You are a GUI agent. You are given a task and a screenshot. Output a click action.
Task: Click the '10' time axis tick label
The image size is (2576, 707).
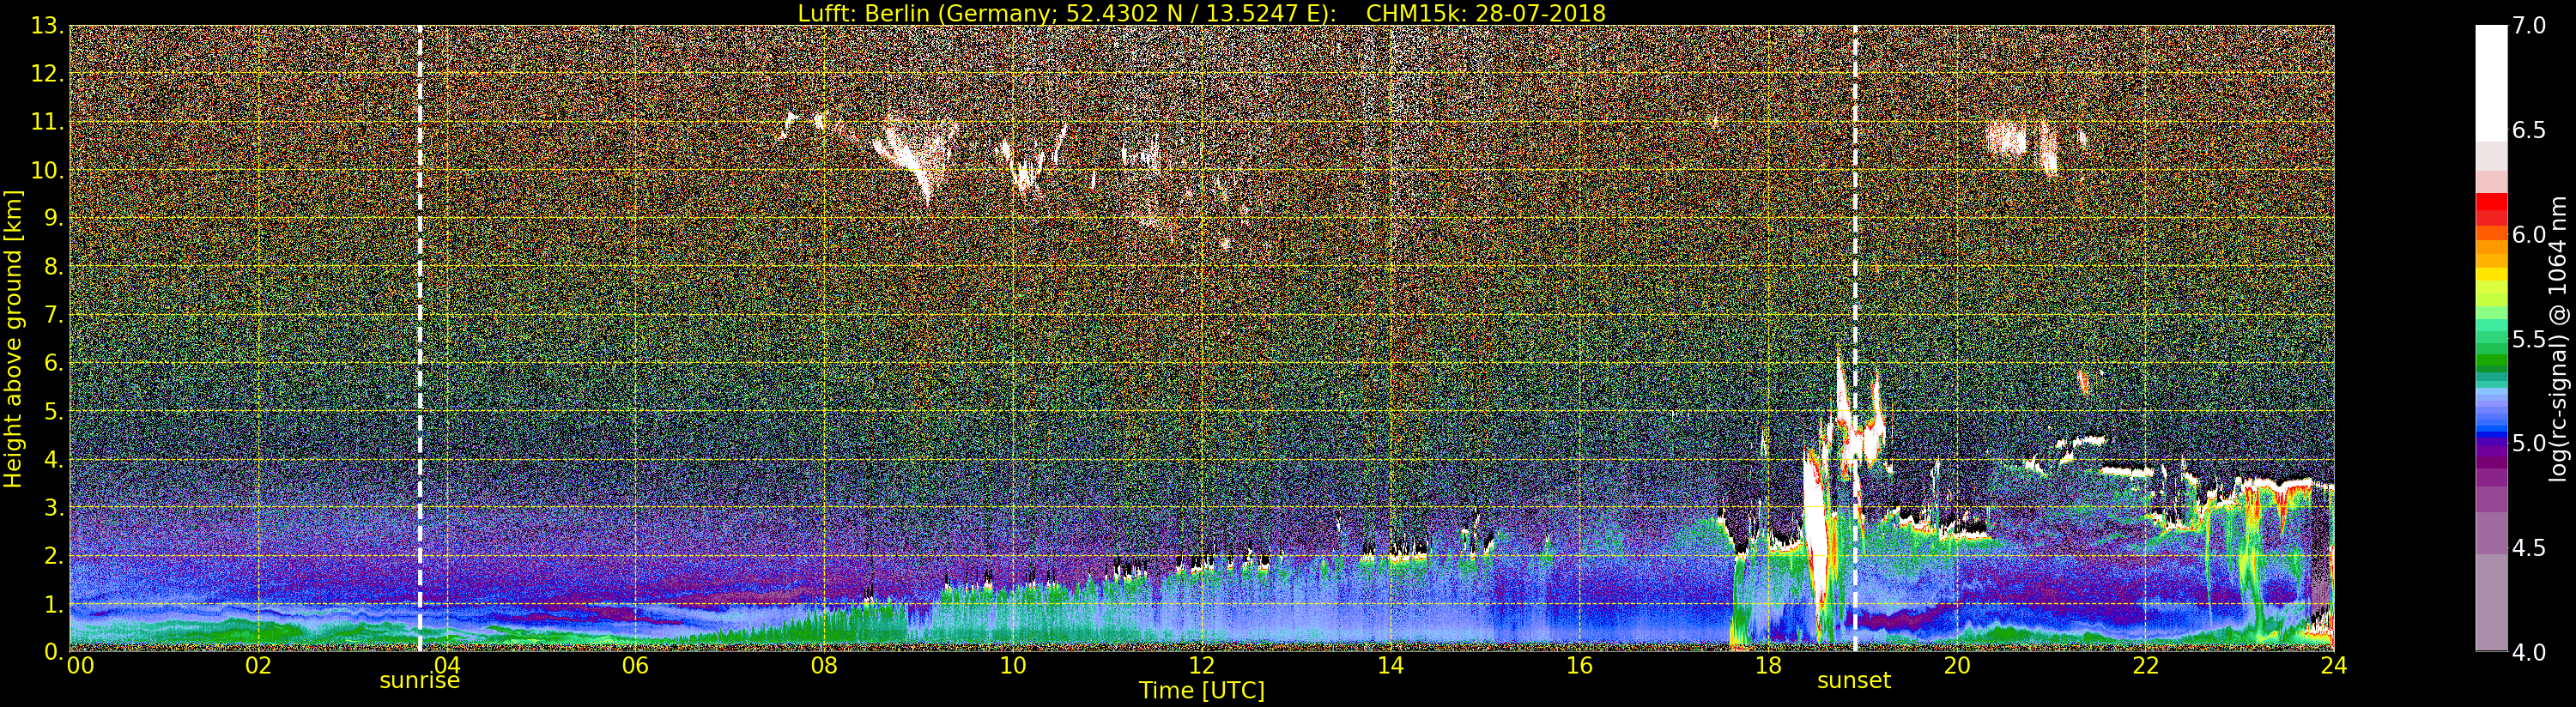[1012, 666]
